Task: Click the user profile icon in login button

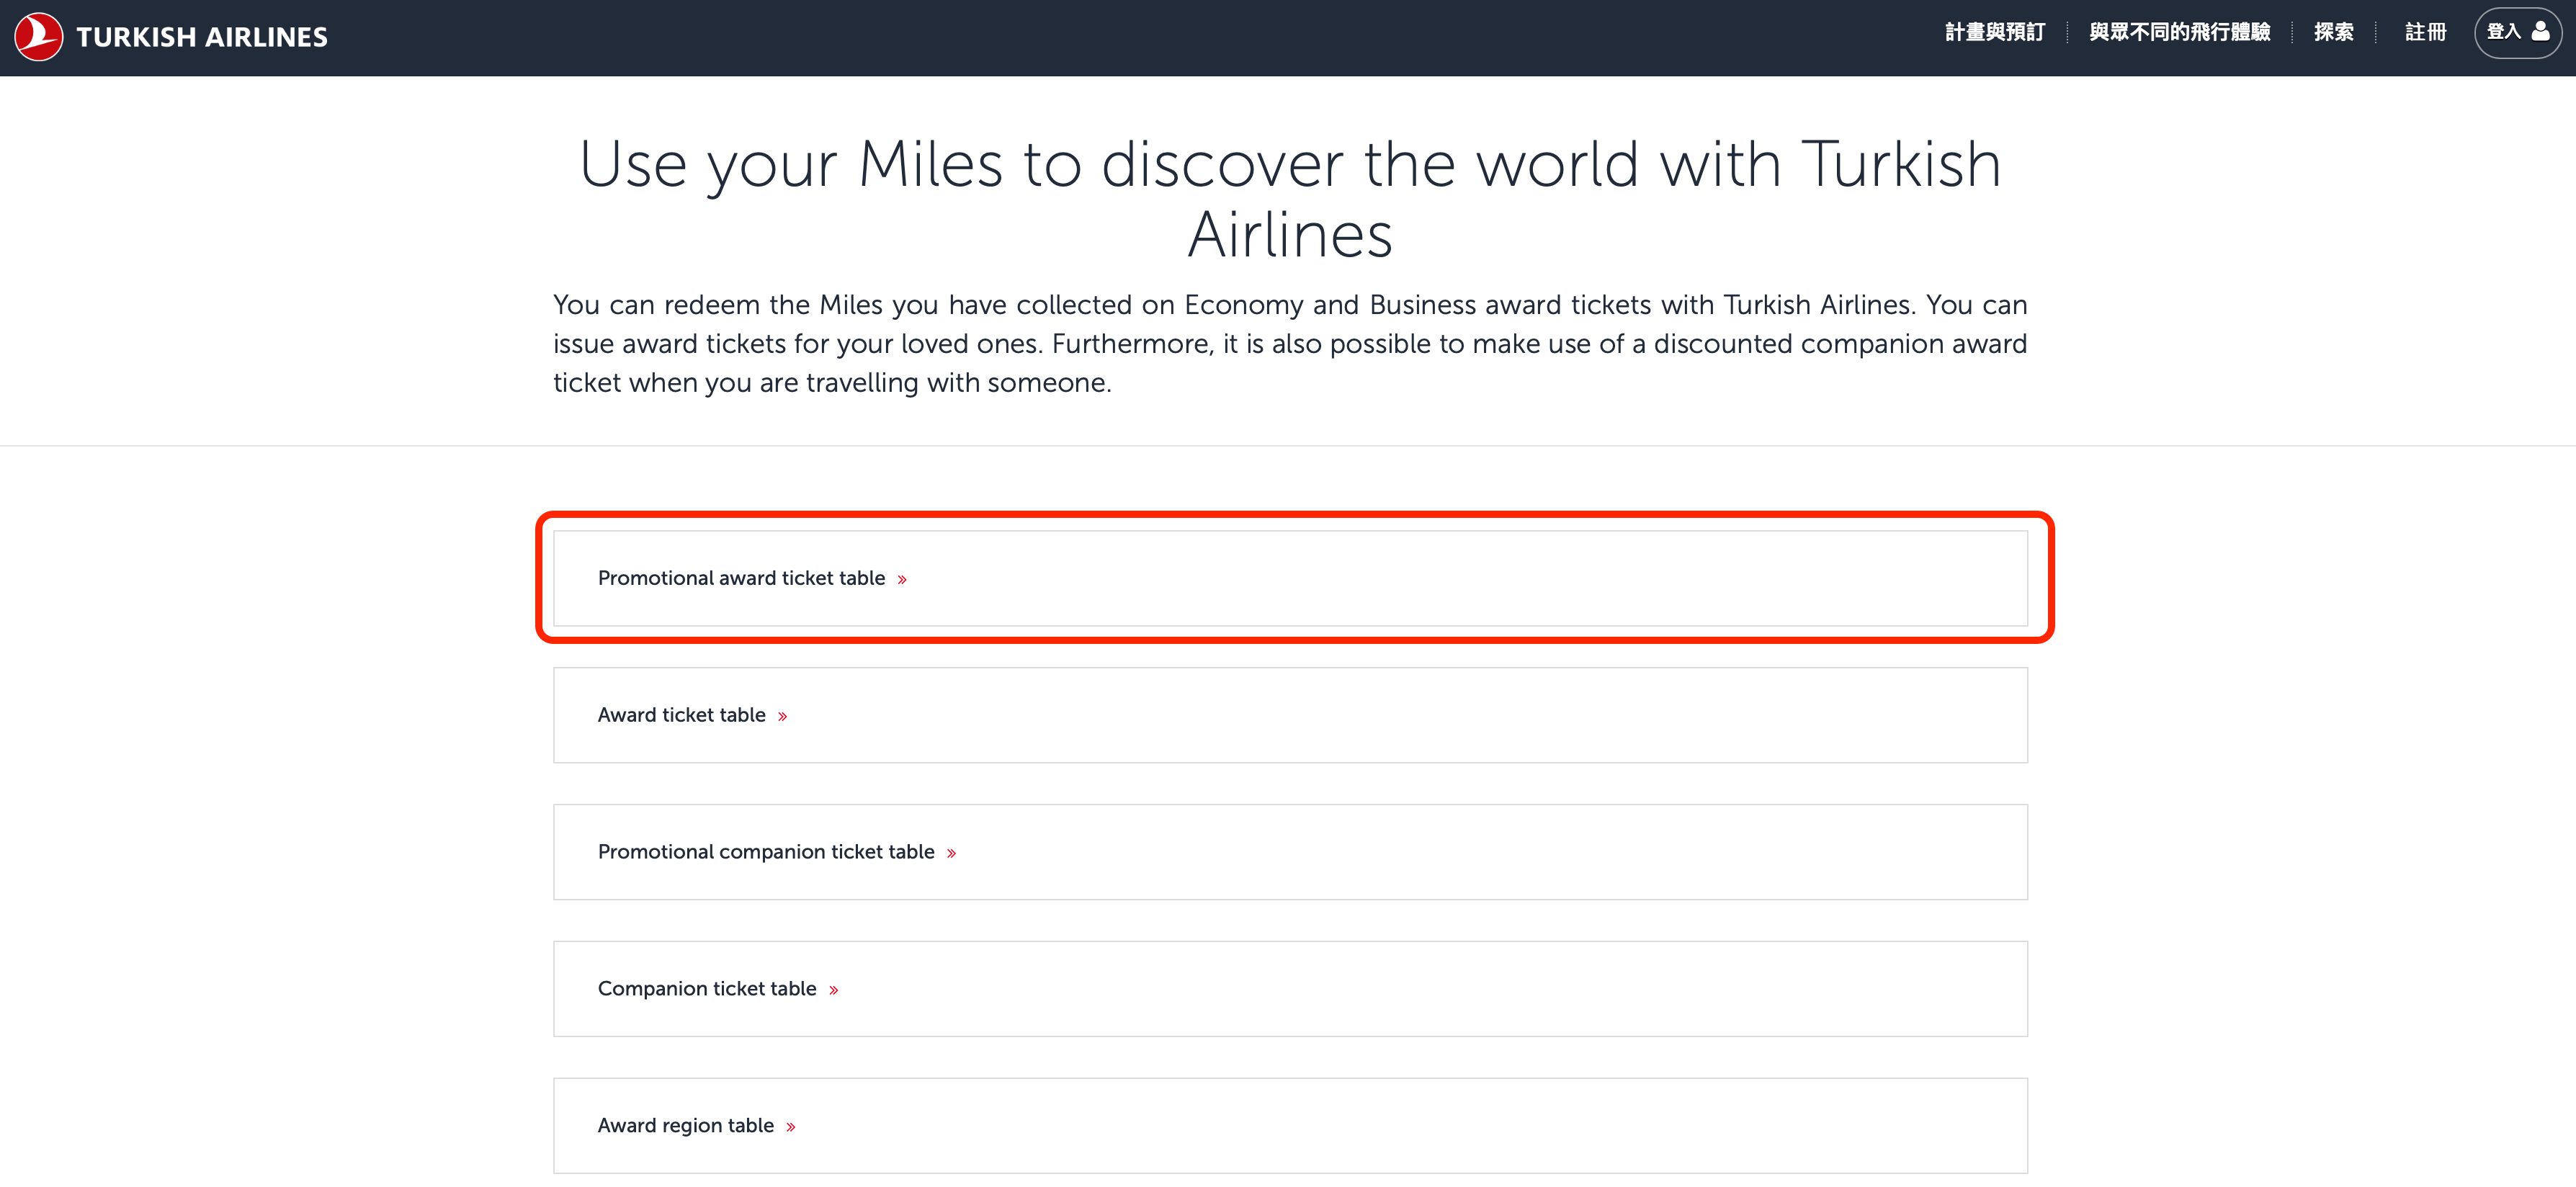Action: pos(2540,32)
